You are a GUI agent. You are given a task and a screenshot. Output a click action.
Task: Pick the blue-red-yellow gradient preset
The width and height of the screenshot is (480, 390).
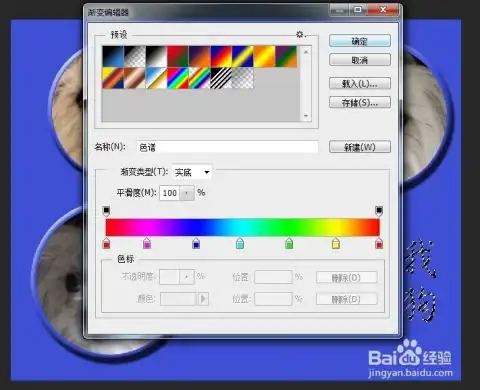point(221,56)
